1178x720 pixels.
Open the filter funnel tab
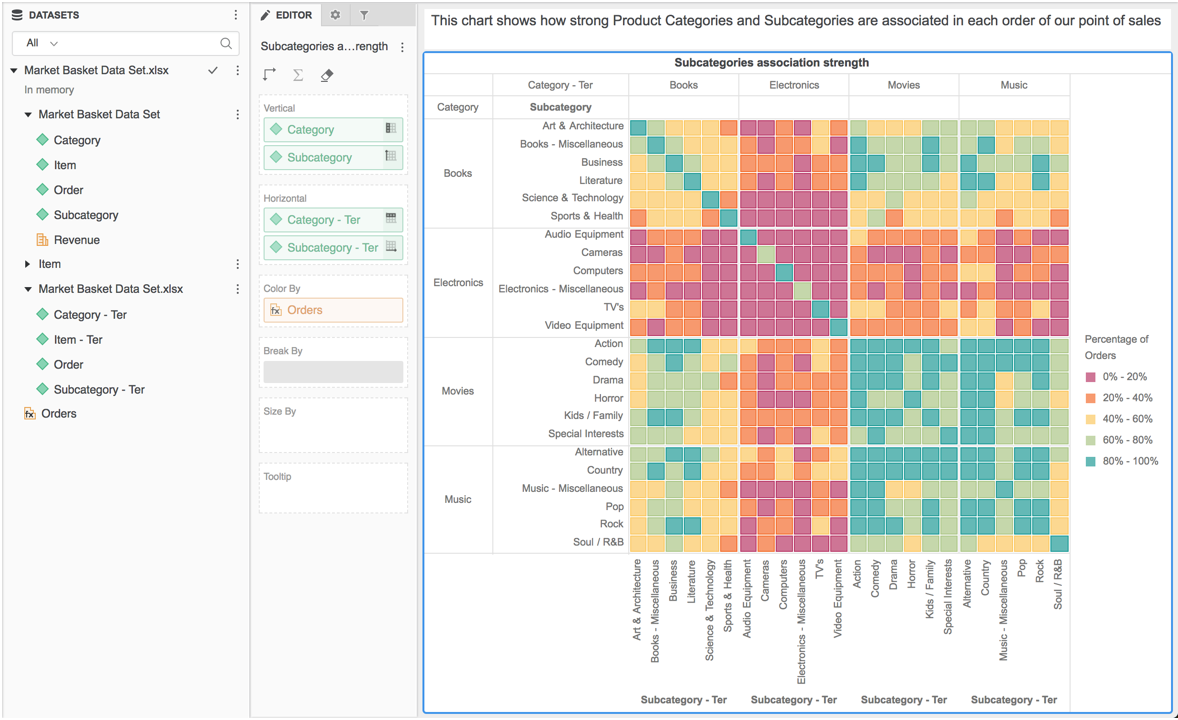click(x=364, y=15)
